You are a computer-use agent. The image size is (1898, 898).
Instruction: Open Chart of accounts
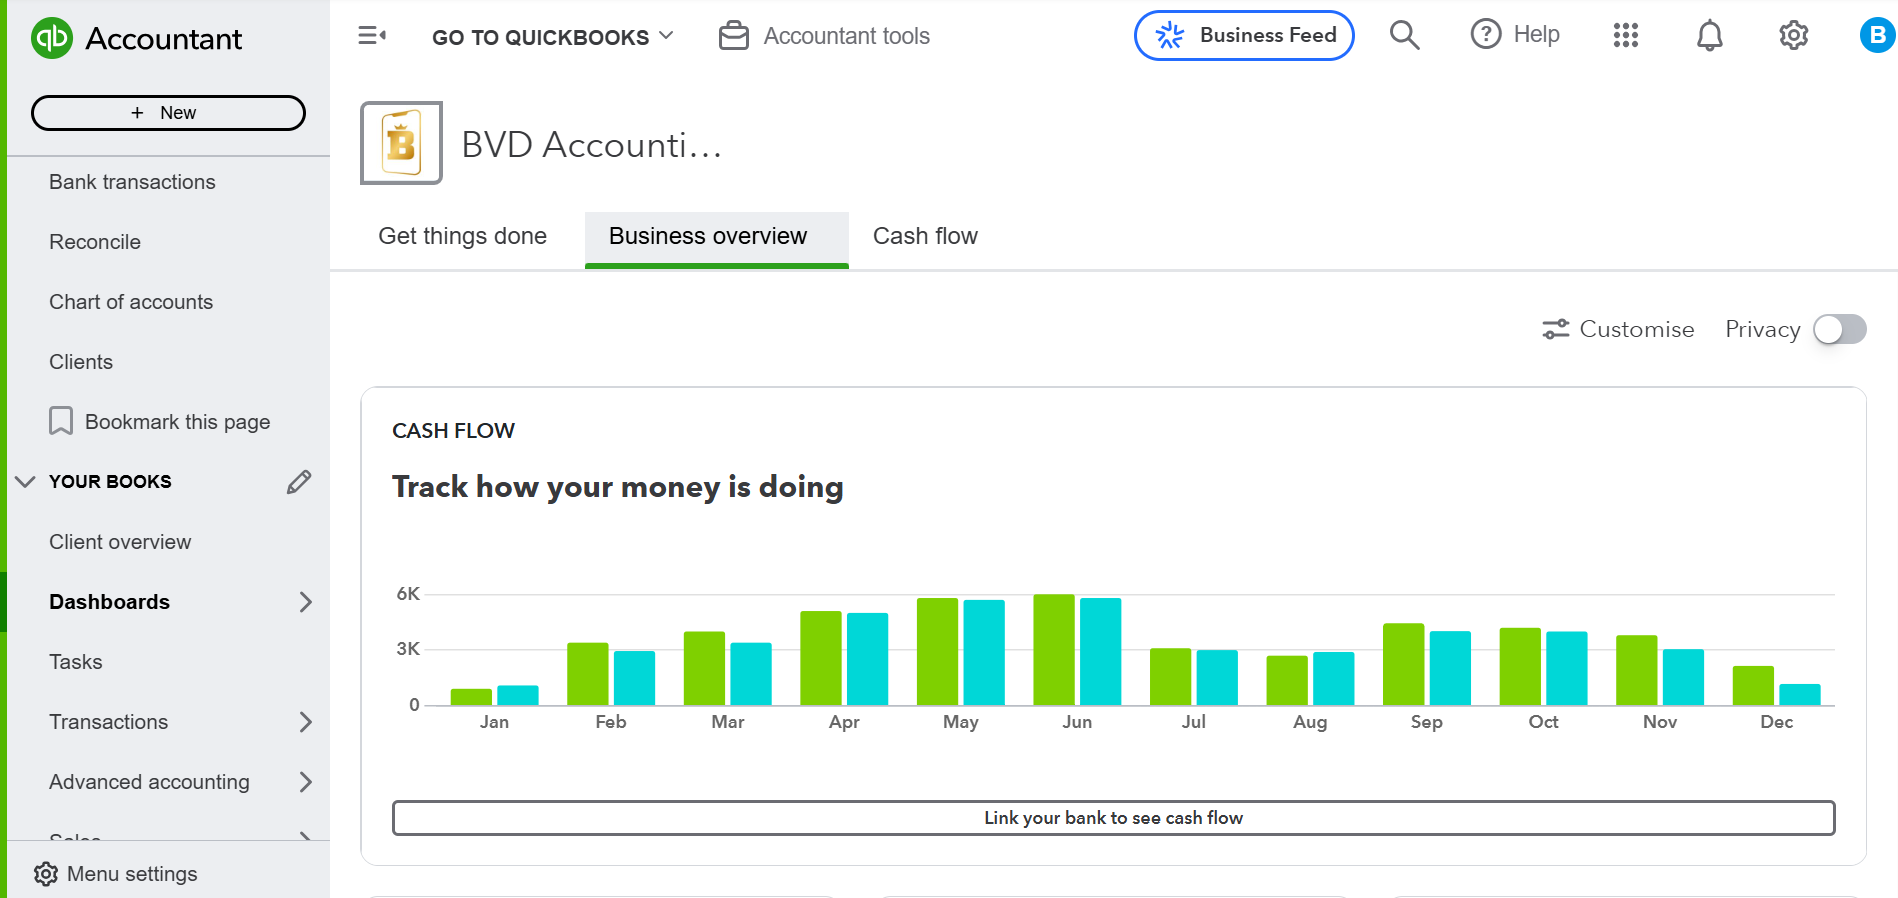(131, 302)
